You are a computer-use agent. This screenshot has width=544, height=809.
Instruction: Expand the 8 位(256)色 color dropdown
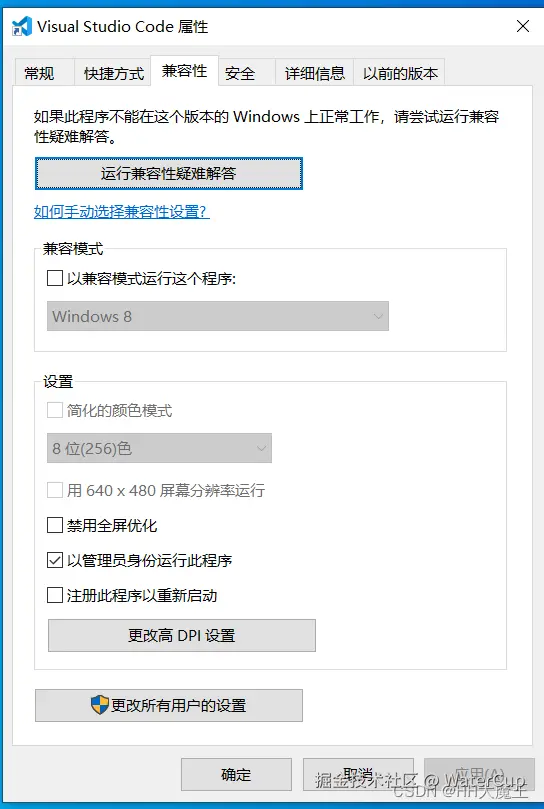[159, 448]
